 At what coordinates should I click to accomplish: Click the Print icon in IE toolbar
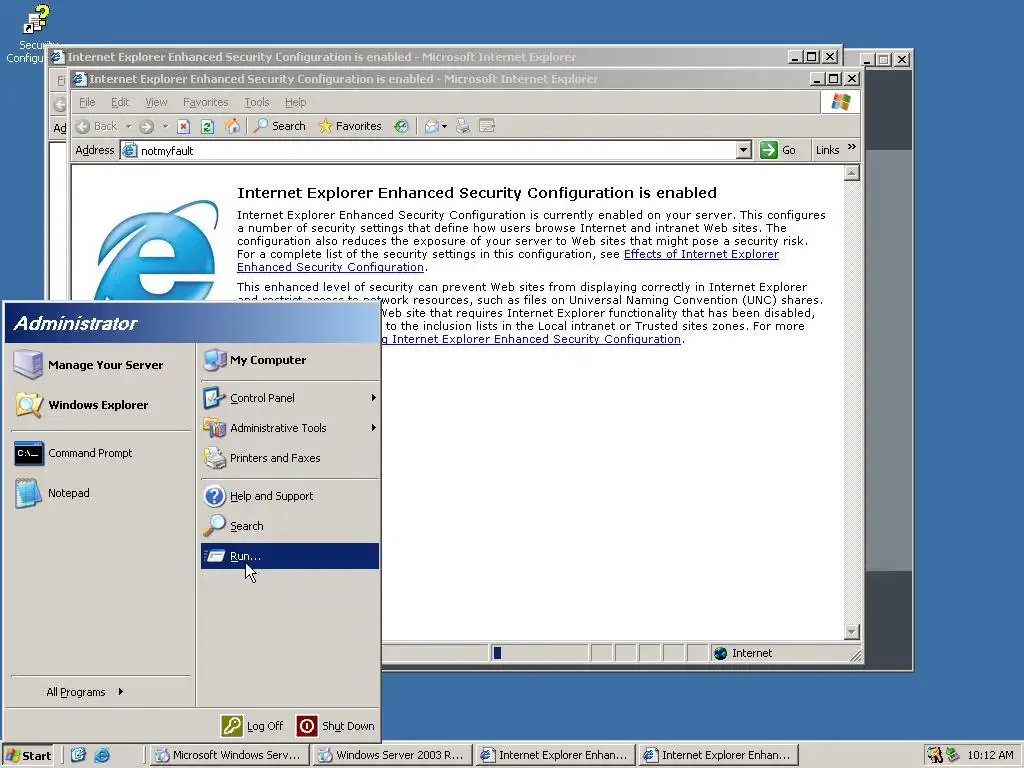462,126
